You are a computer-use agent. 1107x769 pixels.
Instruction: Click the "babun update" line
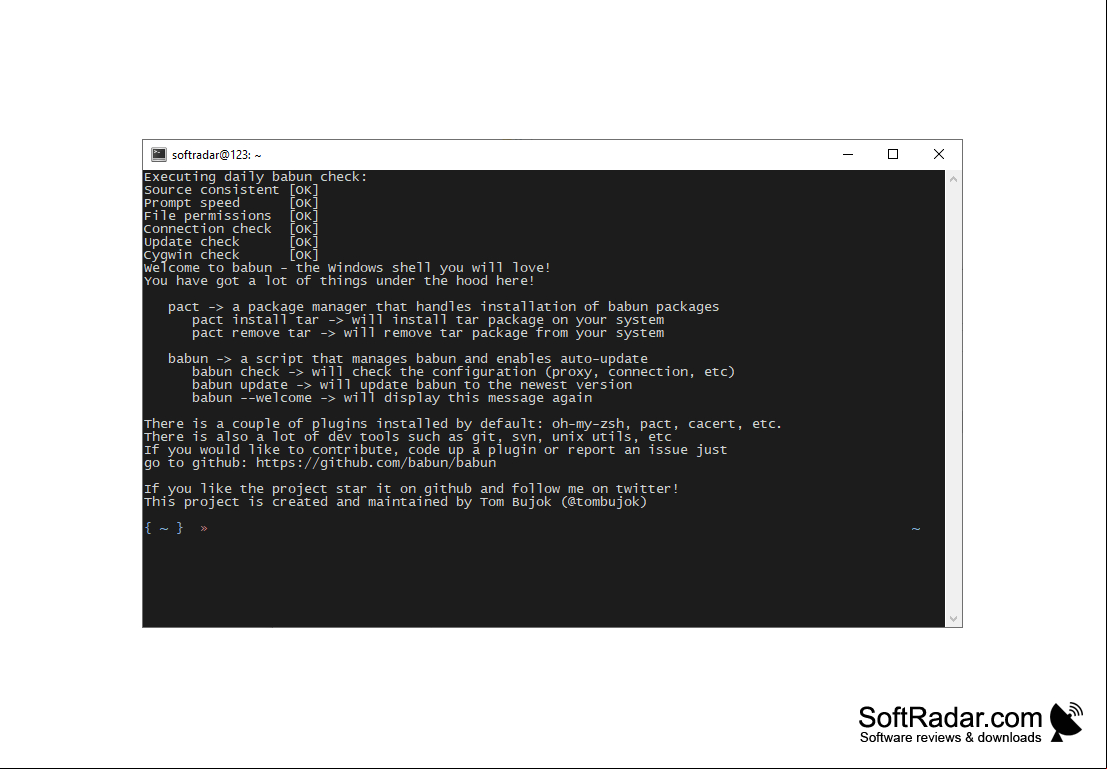coord(412,385)
